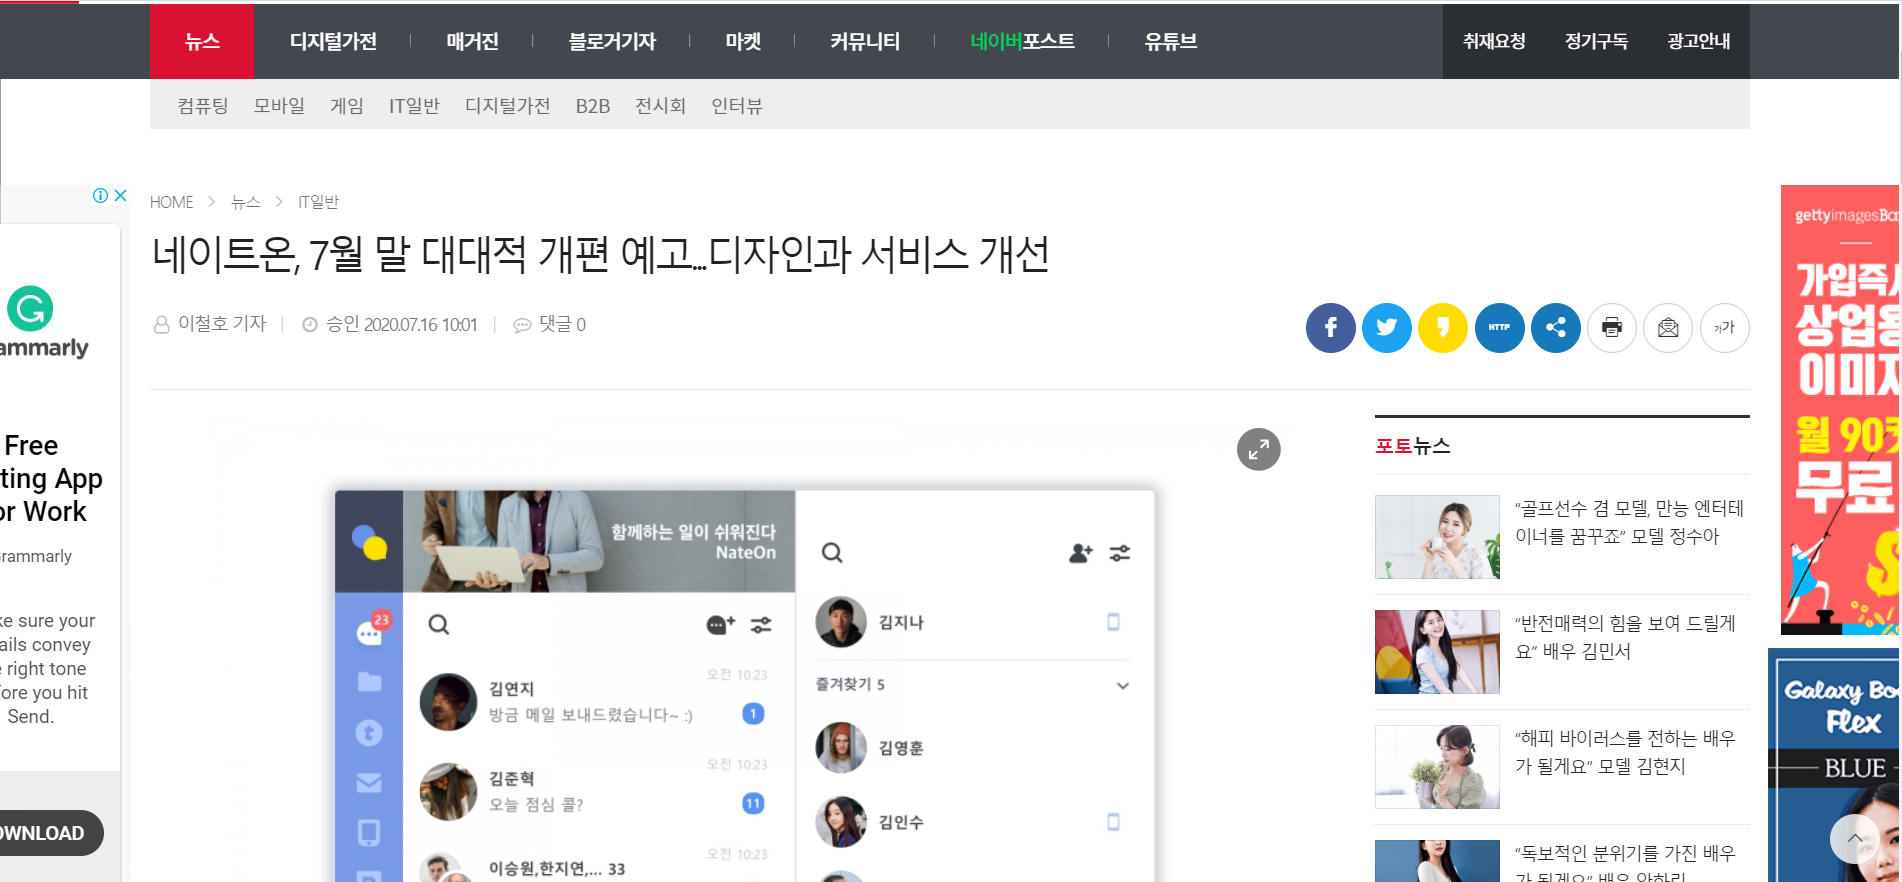Open headline 독보적인 분위기를 가진 배우
1902x882 pixels.
(x=1625, y=863)
